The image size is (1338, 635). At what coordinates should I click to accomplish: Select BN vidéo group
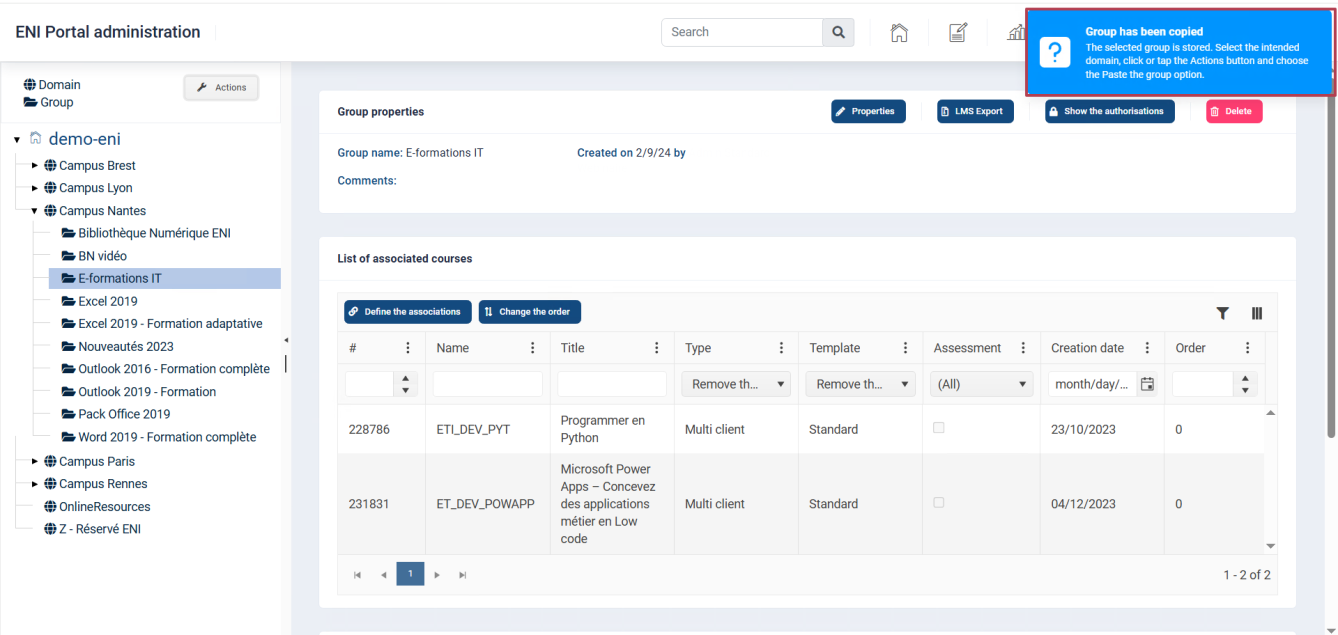(x=94, y=256)
